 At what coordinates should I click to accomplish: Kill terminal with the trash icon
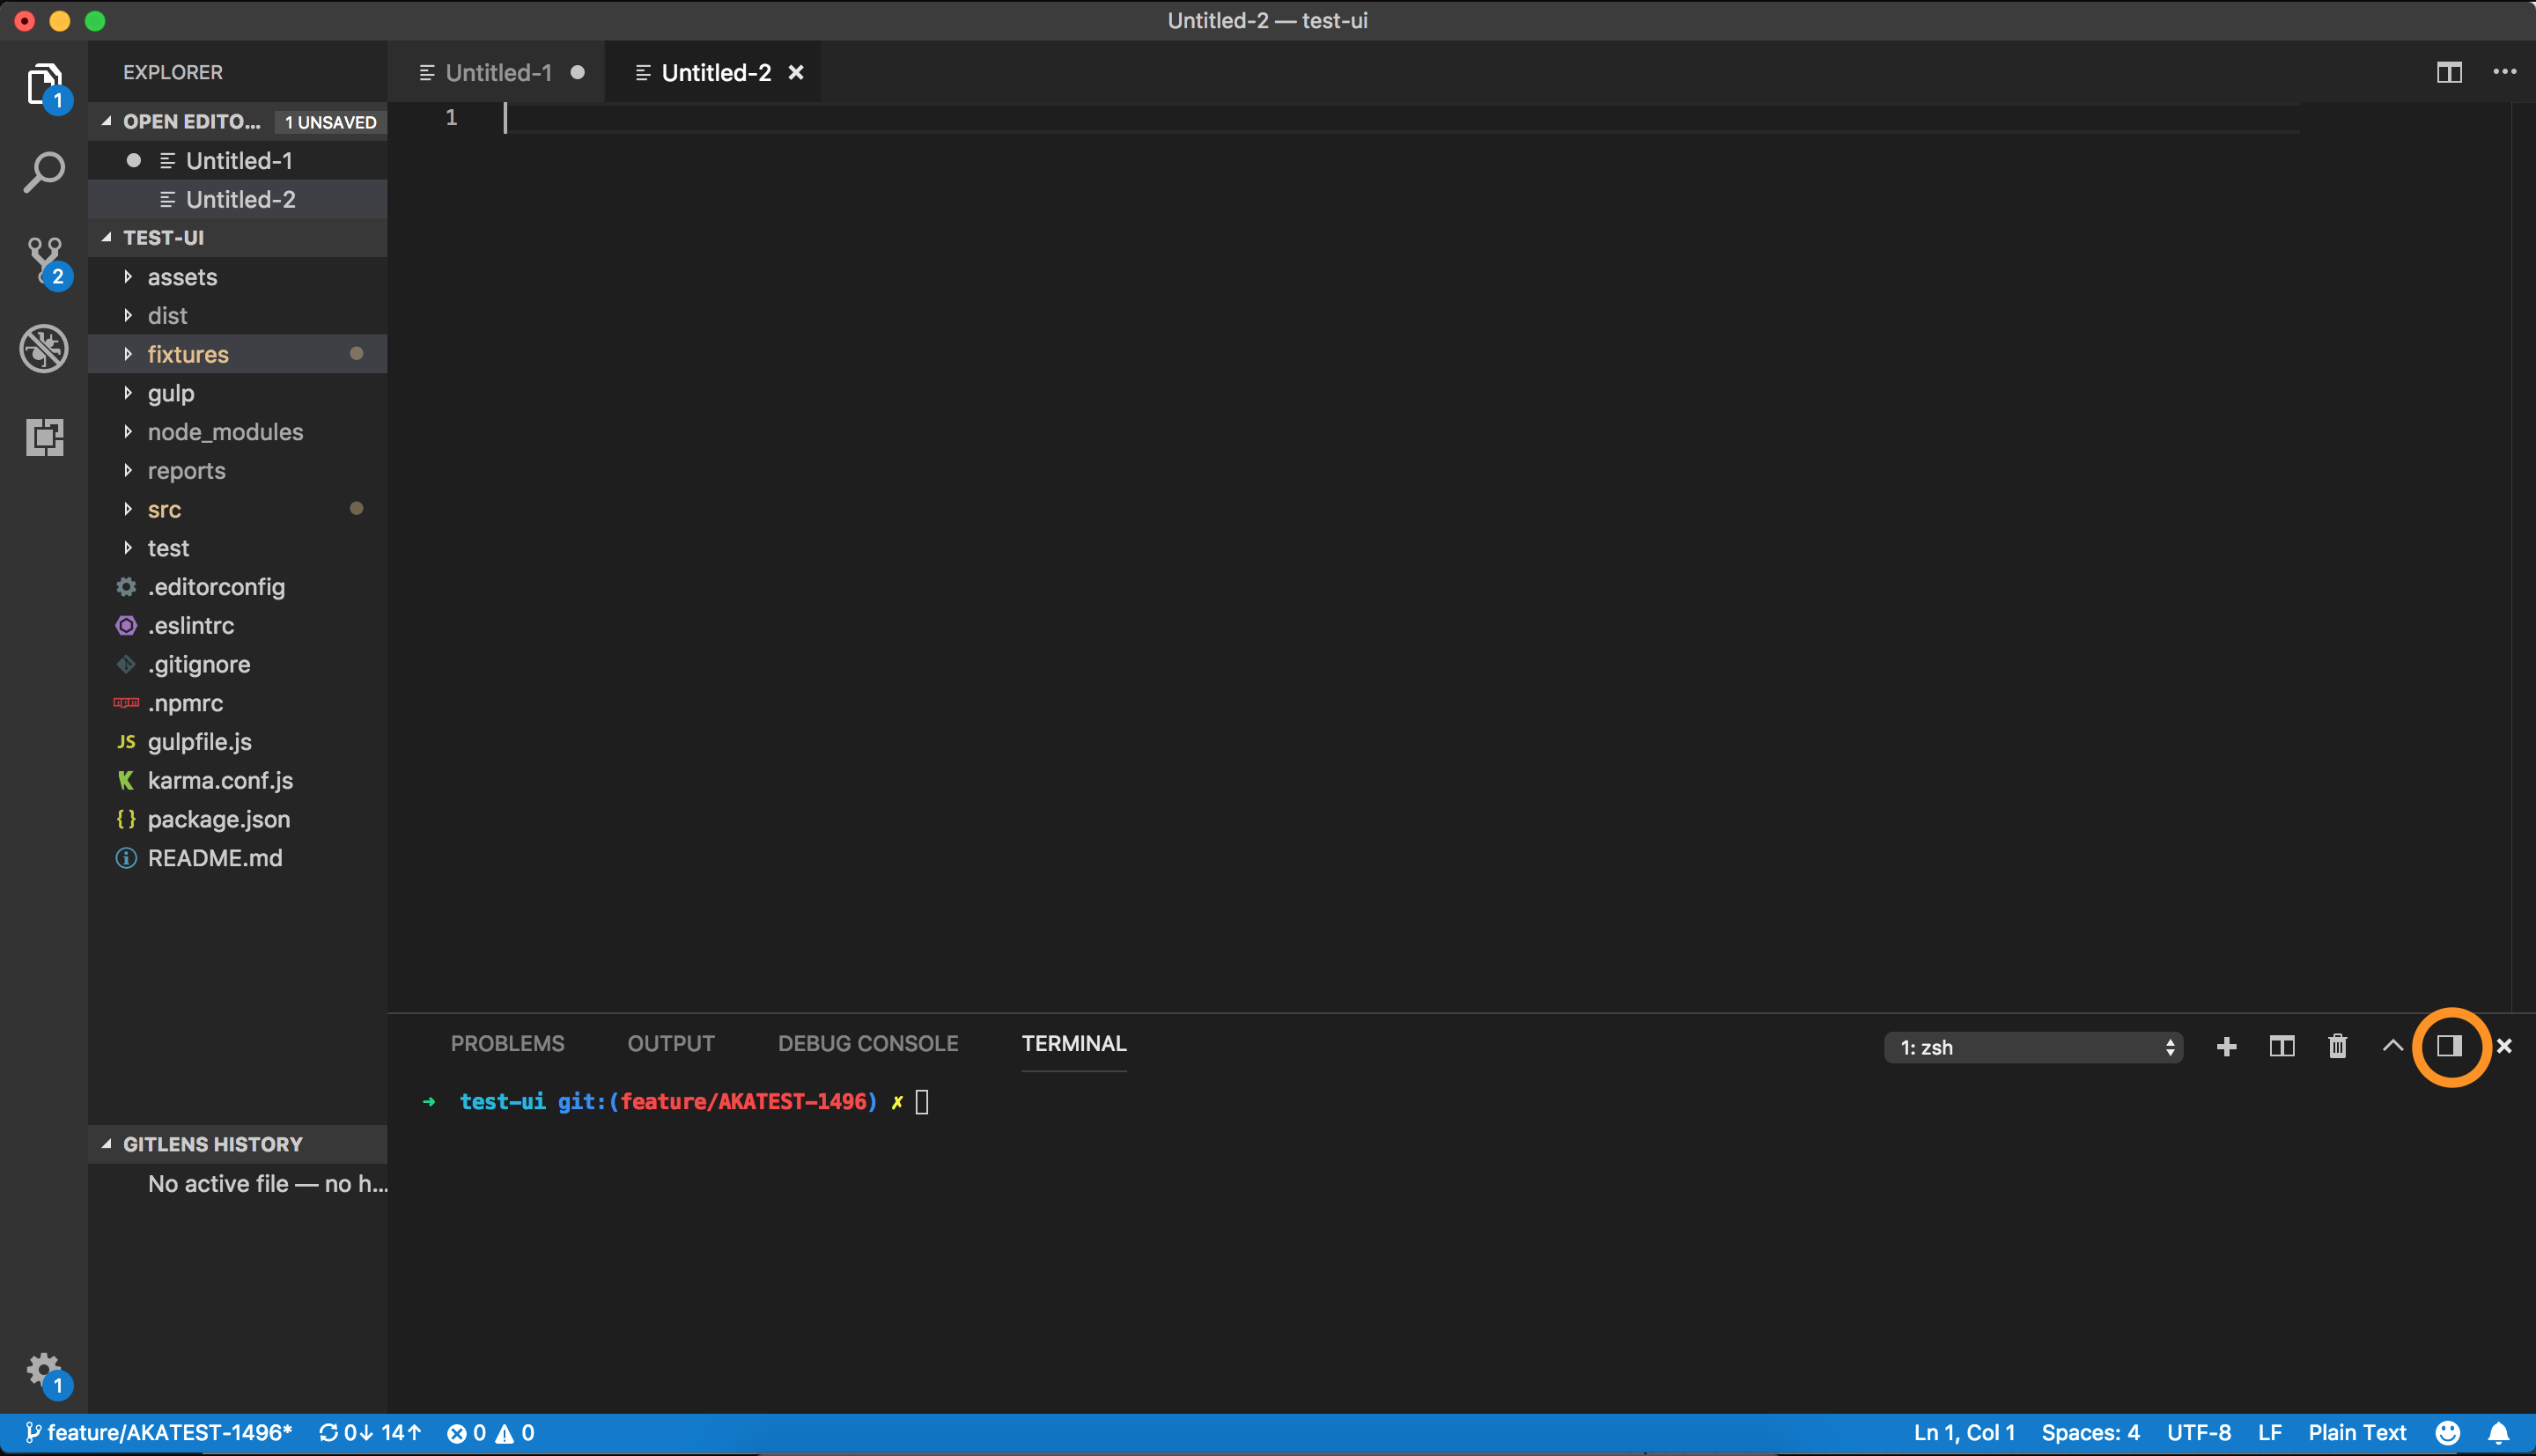pyautogui.click(x=2337, y=1046)
